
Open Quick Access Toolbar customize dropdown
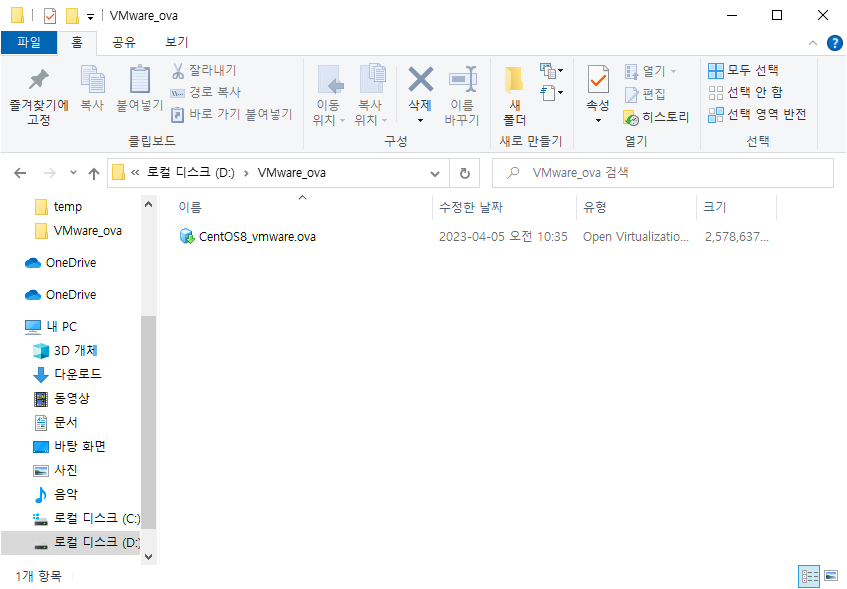click(x=90, y=17)
